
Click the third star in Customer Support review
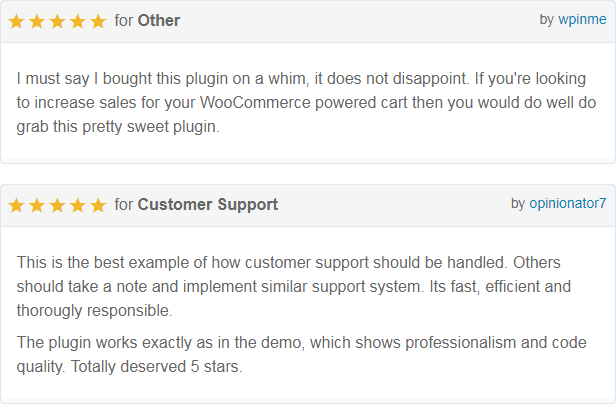click(x=57, y=205)
